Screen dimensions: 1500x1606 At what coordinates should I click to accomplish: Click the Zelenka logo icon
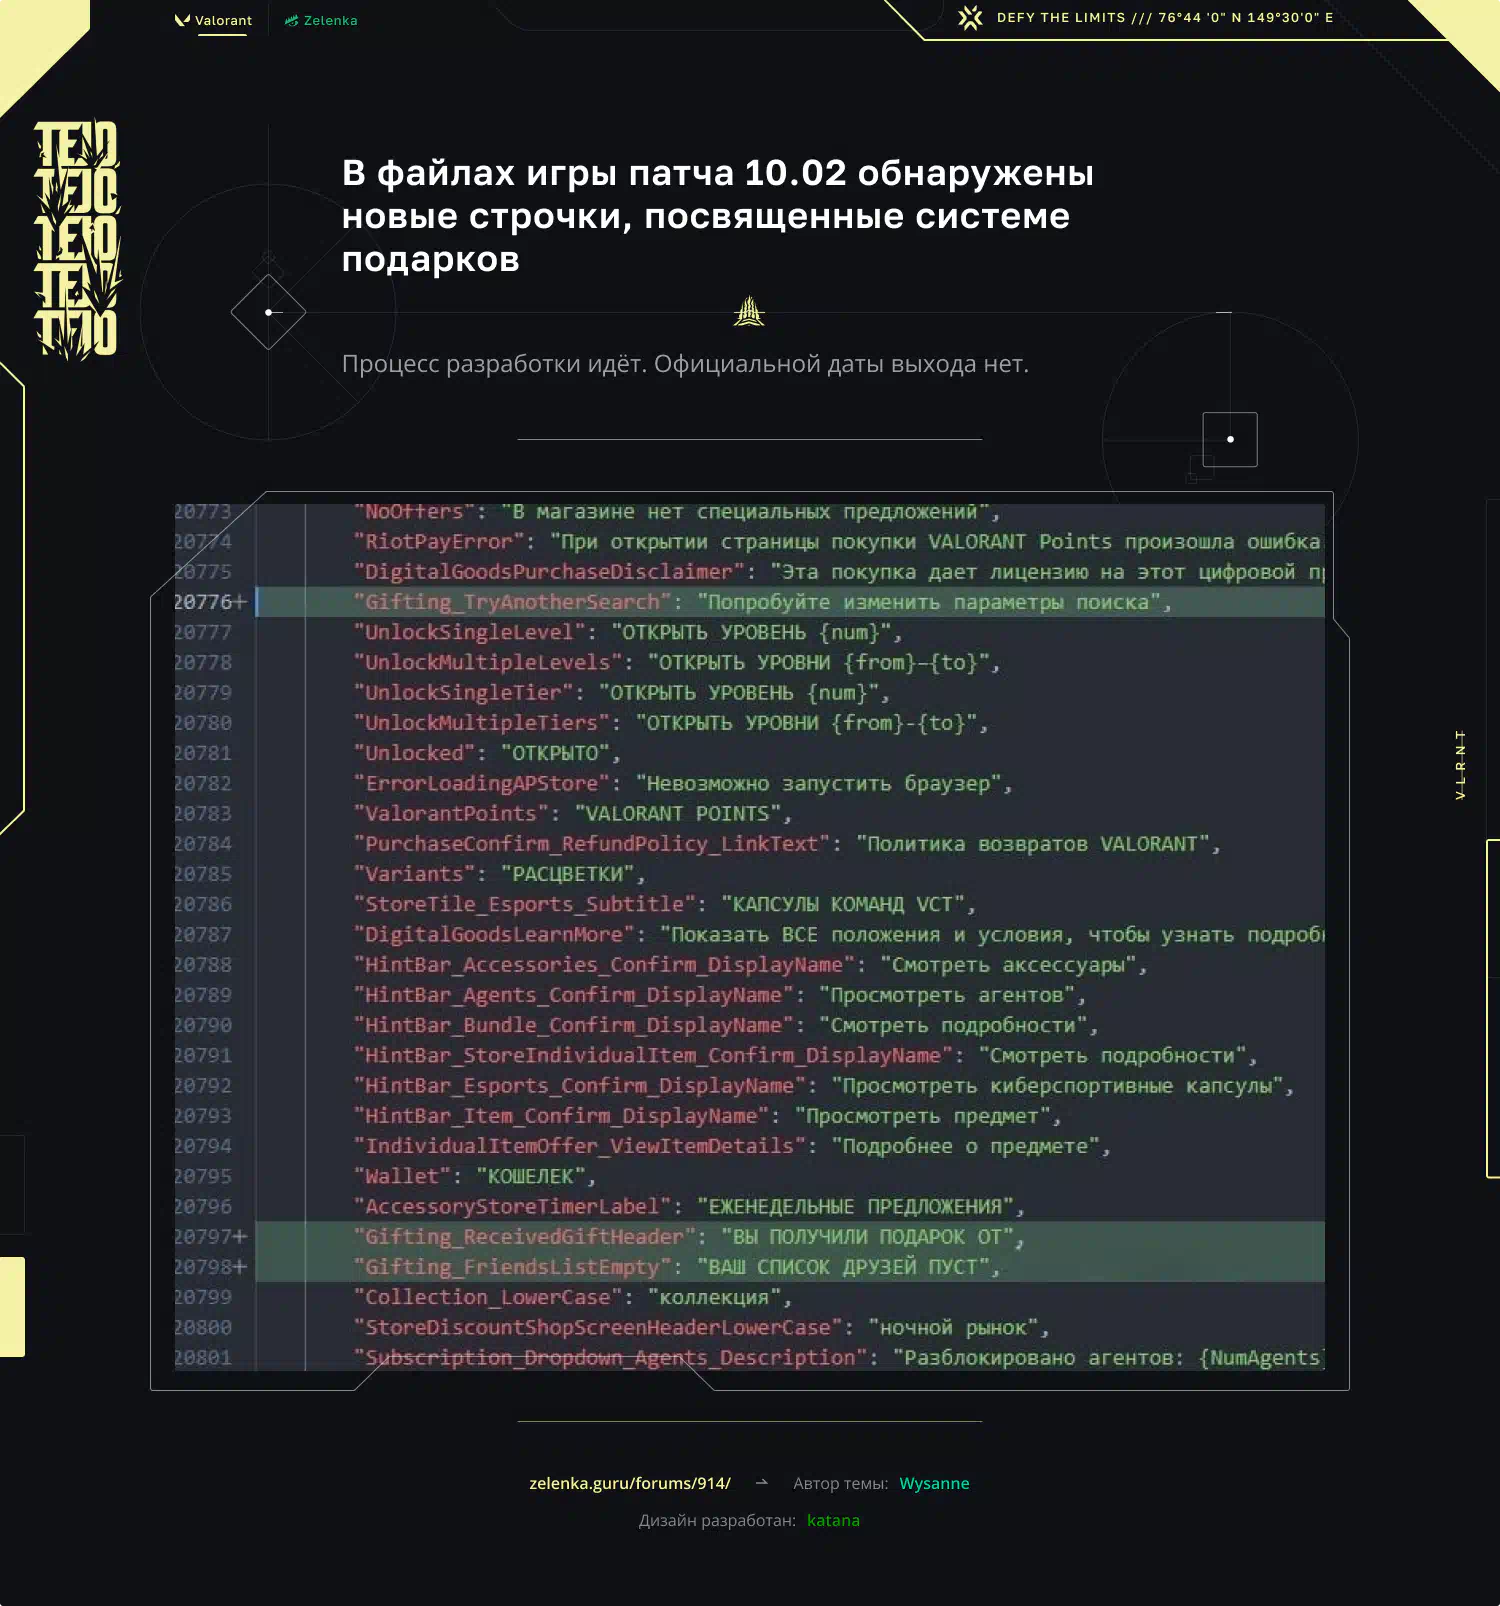291,20
